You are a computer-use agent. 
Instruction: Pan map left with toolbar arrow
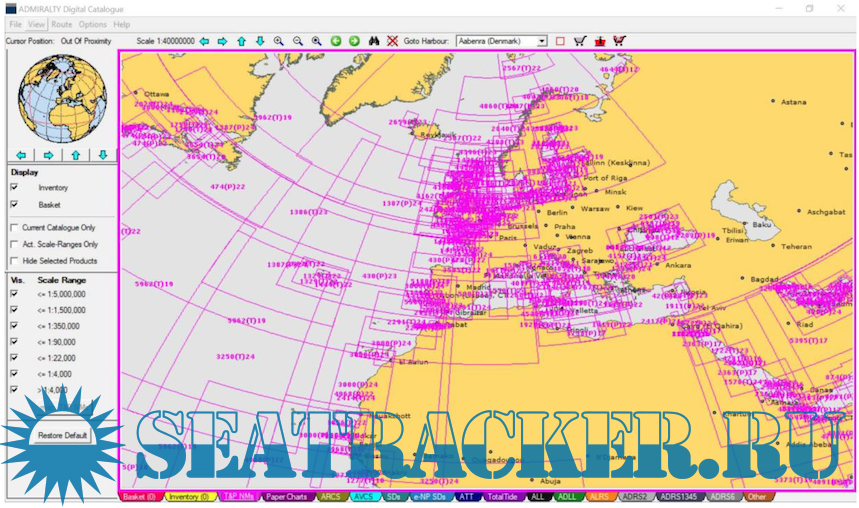(204, 41)
